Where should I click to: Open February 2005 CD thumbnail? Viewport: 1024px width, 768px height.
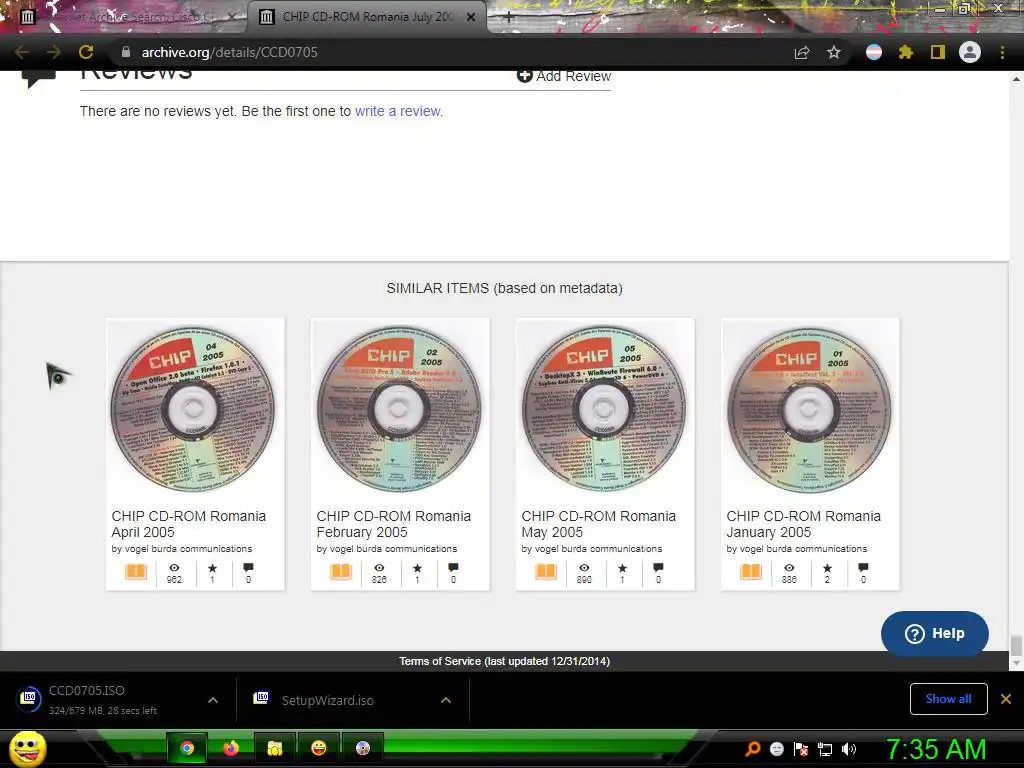(400, 409)
